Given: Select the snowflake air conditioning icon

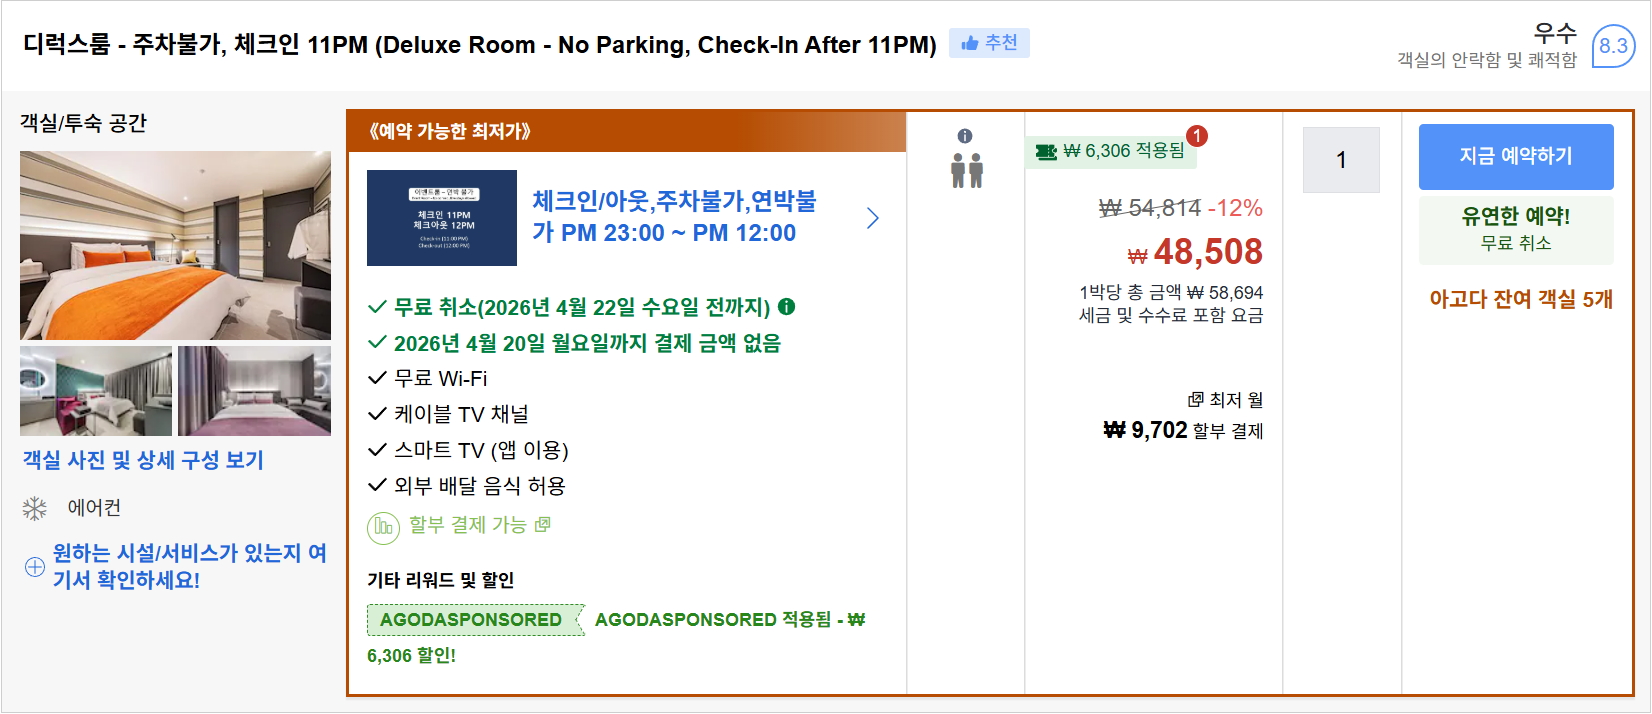Looking at the screenshot, I should (x=35, y=508).
